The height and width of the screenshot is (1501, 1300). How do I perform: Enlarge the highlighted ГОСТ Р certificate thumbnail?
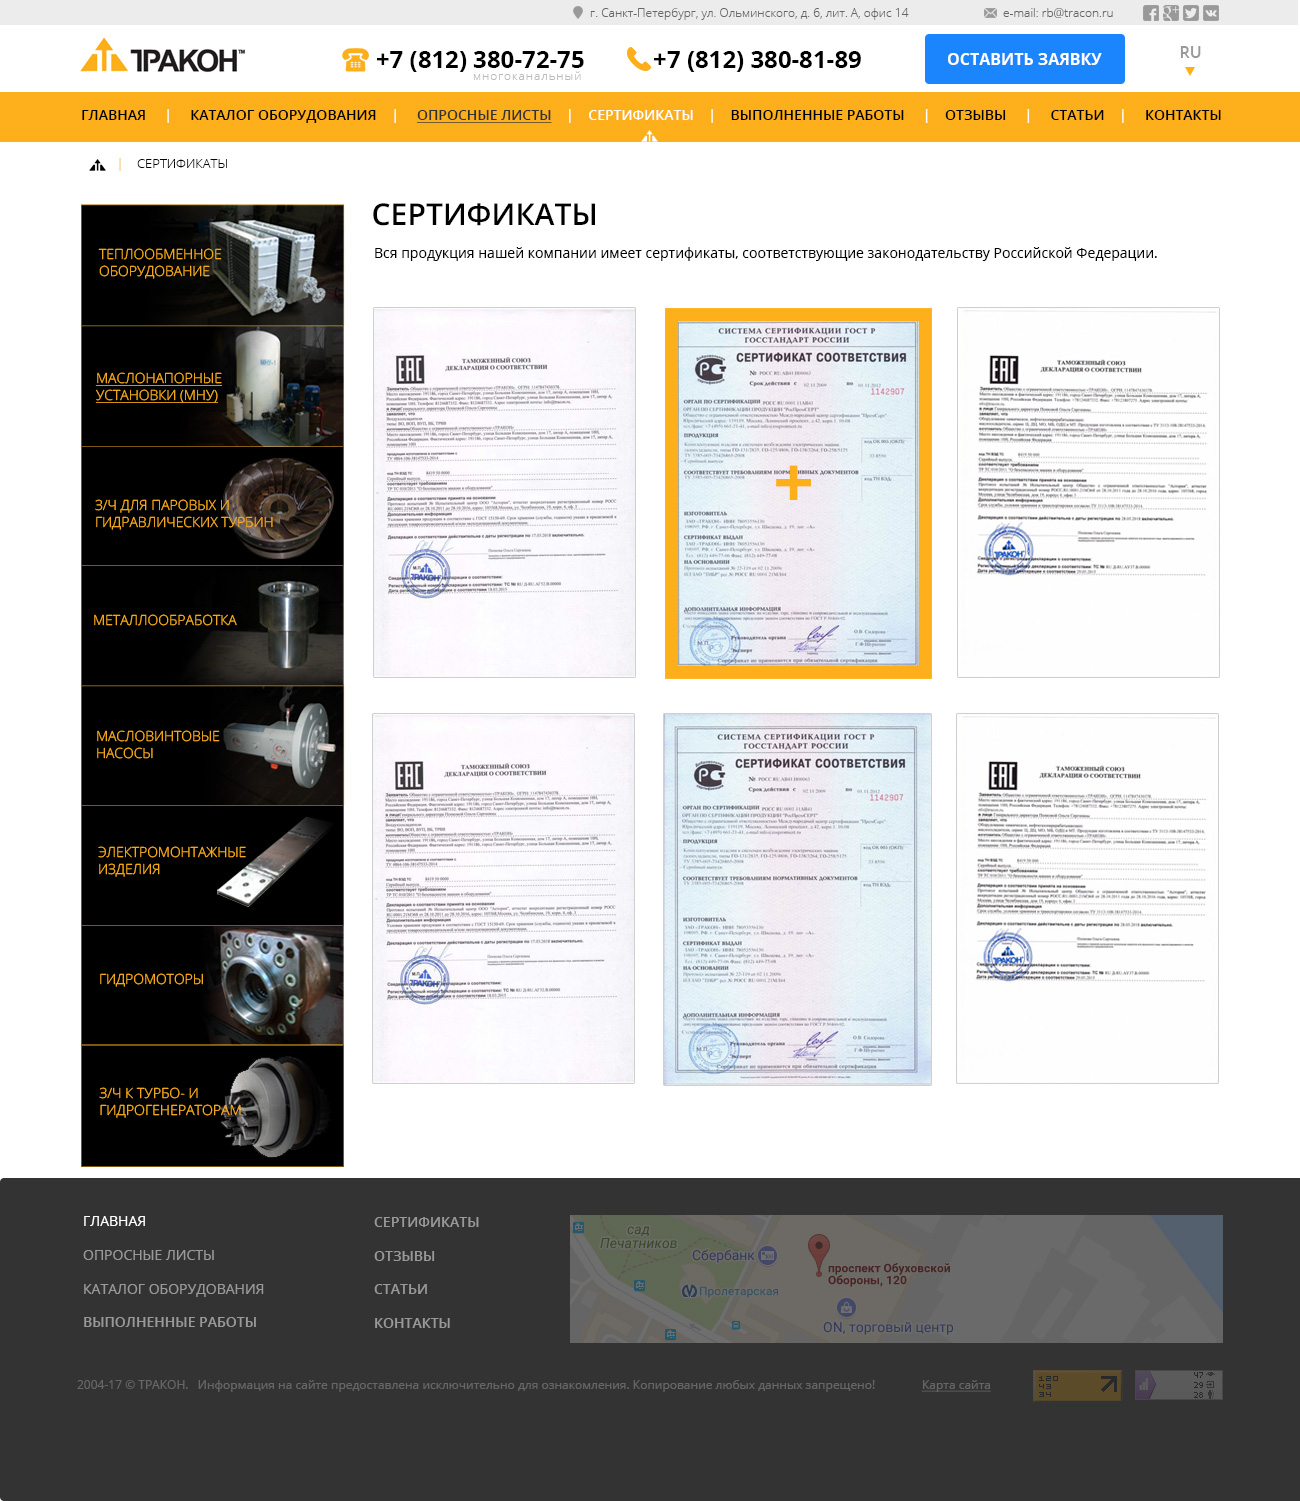(798, 493)
